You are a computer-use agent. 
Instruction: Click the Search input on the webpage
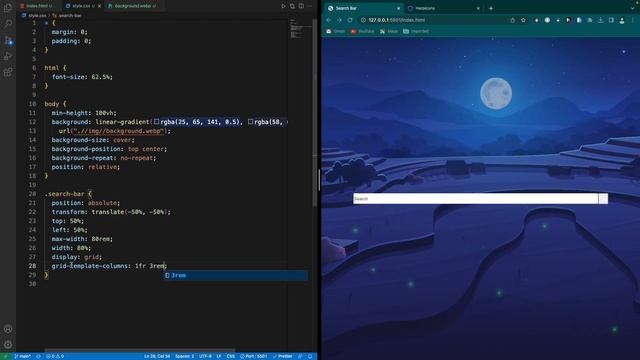point(476,199)
